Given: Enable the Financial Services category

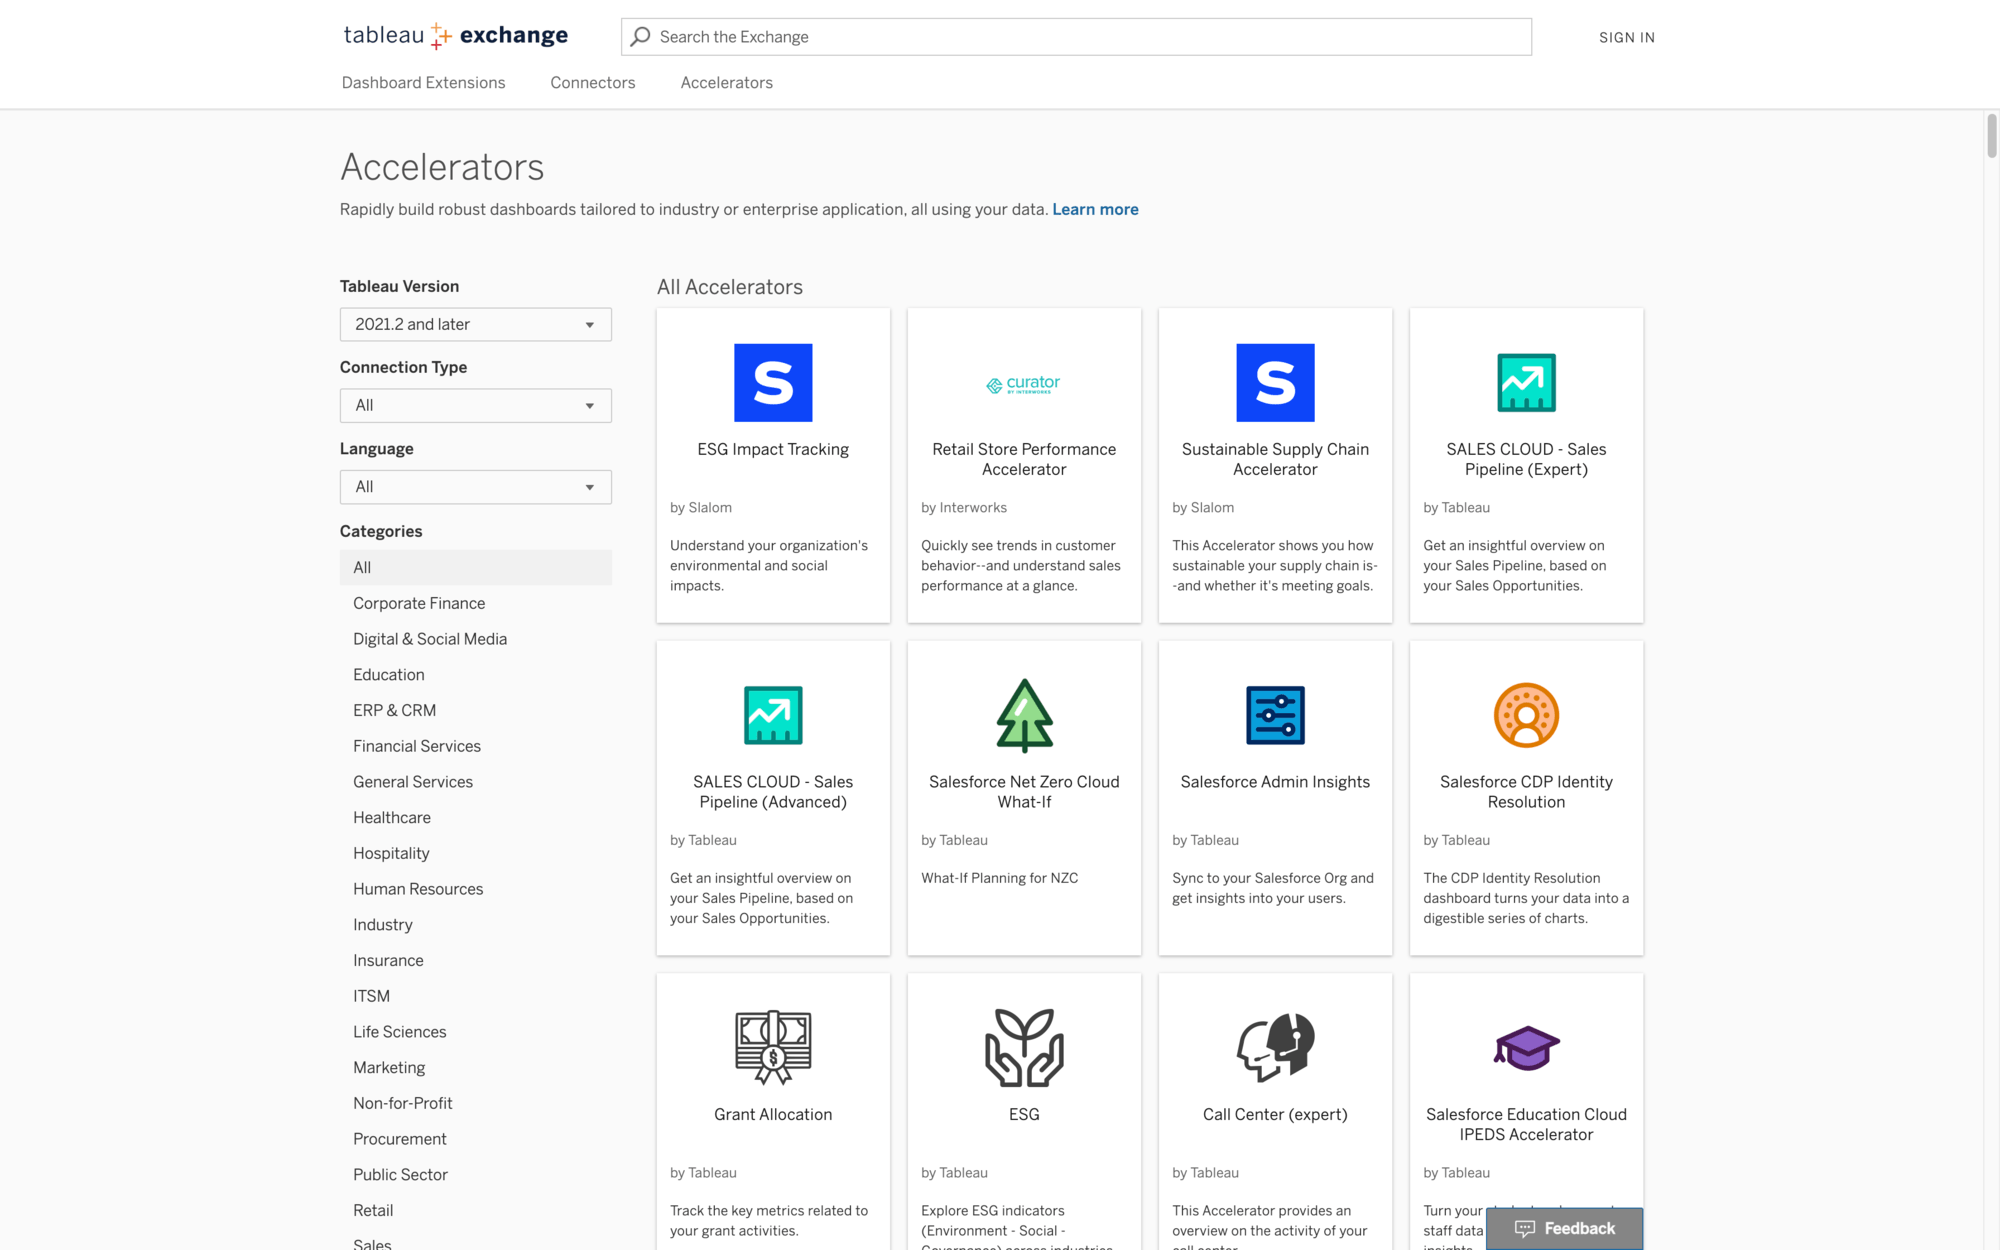Looking at the screenshot, I should pyautogui.click(x=416, y=746).
